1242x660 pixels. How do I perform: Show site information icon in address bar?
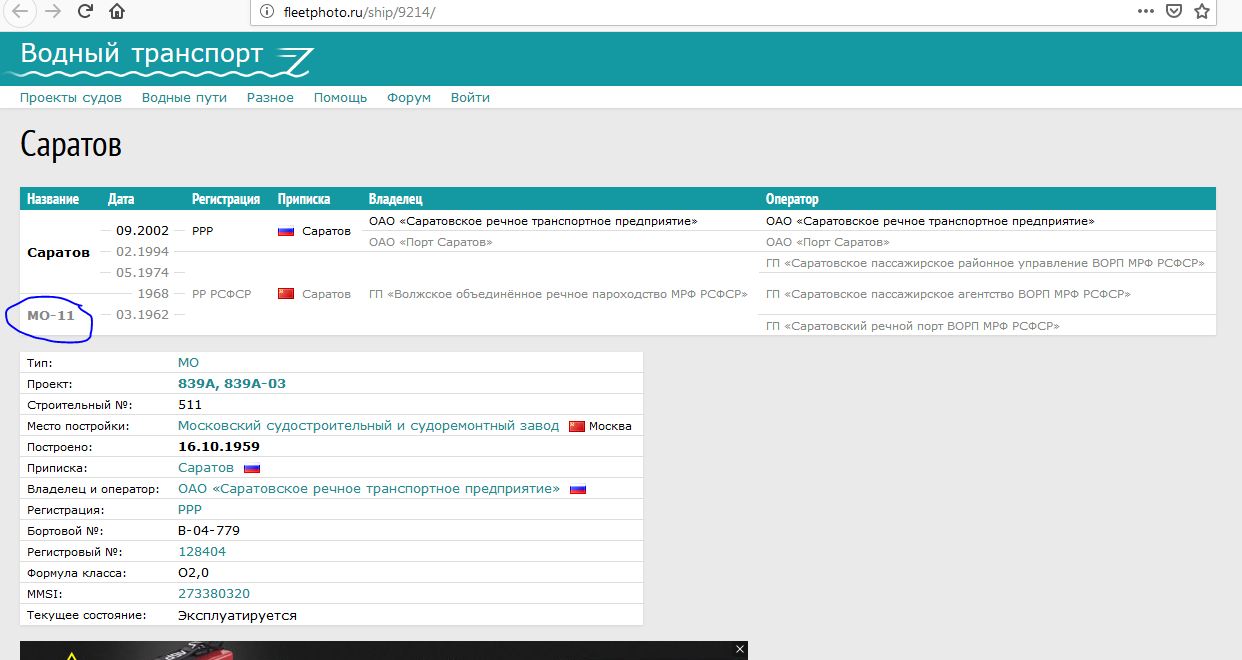point(266,12)
